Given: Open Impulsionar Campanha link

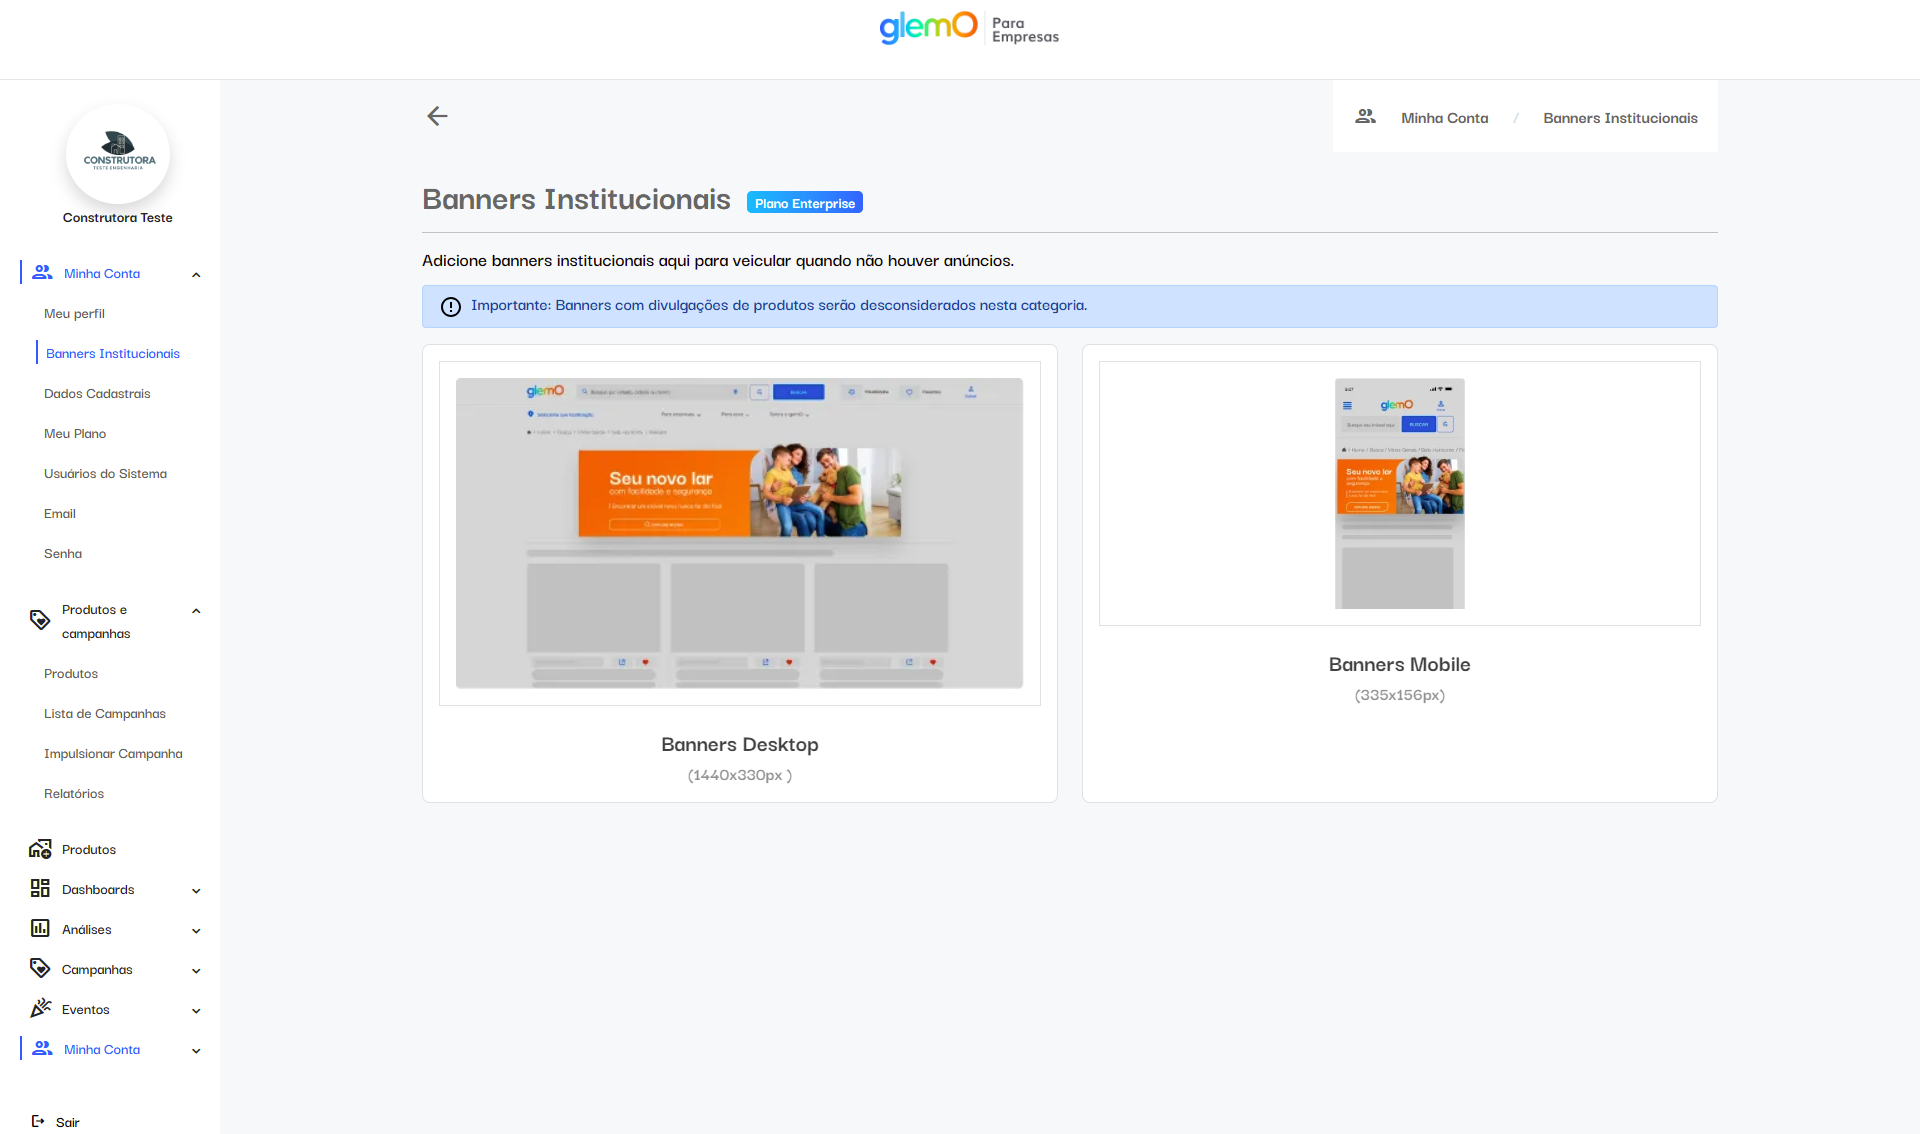Looking at the screenshot, I should [x=113, y=754].
